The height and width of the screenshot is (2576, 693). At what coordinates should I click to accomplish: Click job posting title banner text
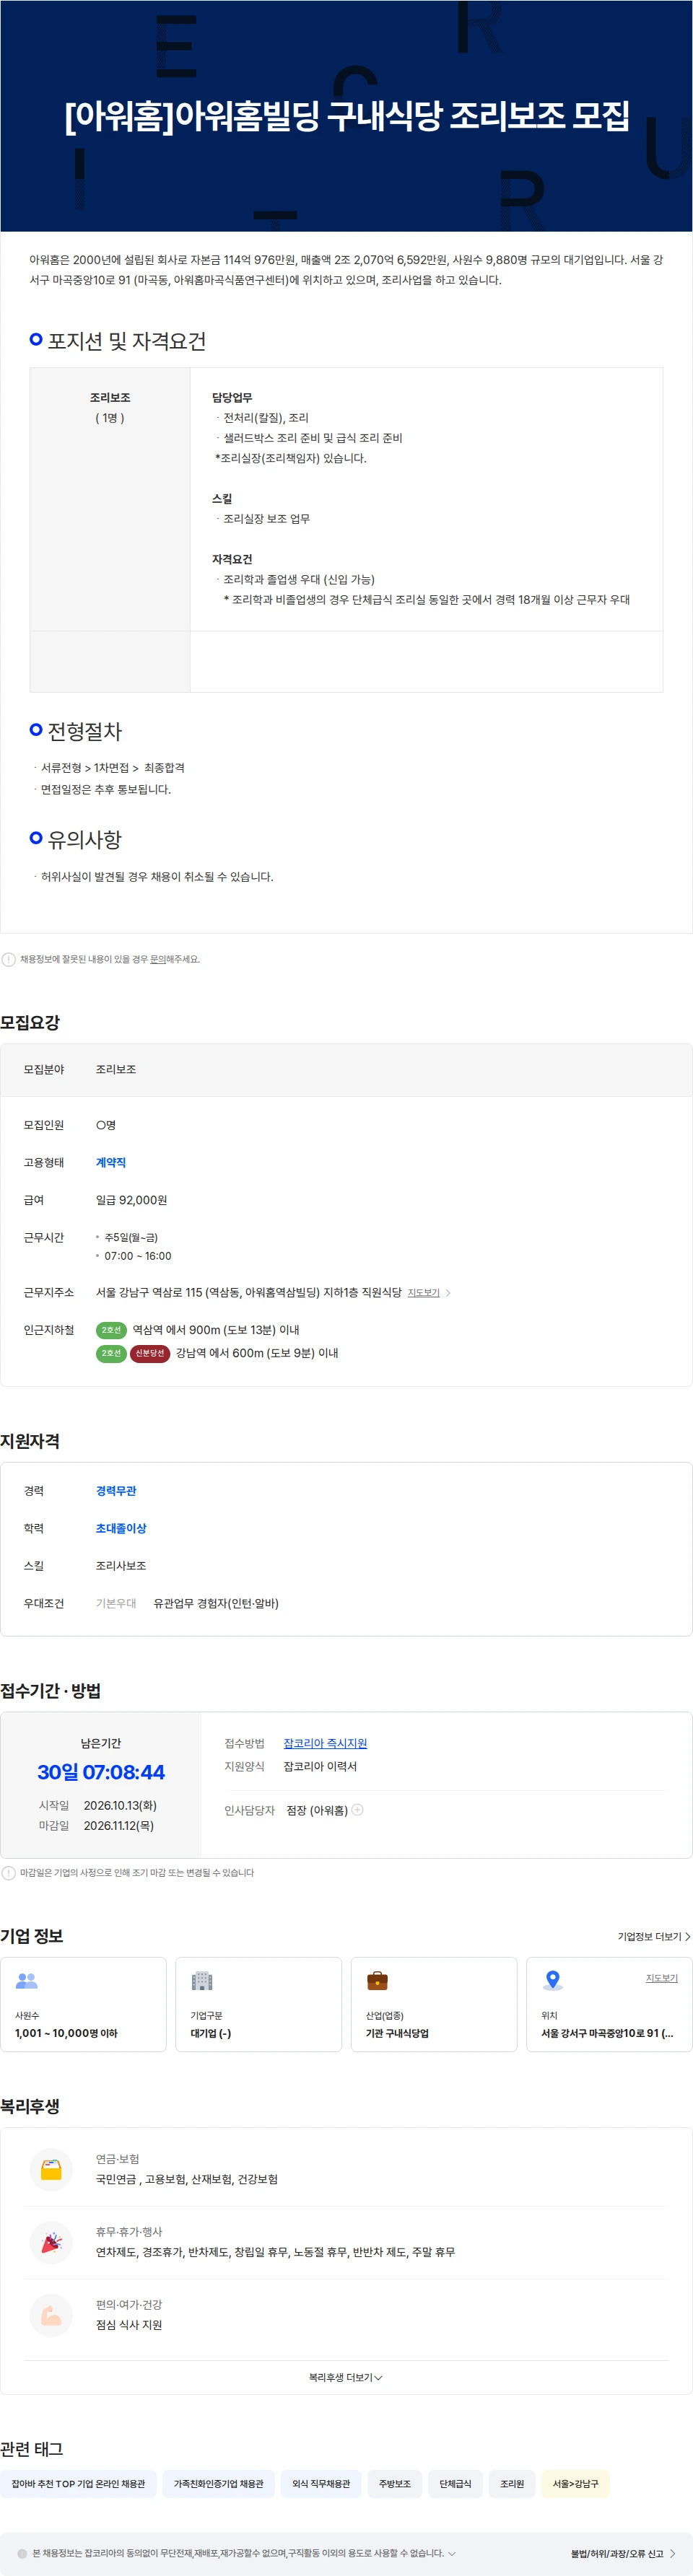347,116
